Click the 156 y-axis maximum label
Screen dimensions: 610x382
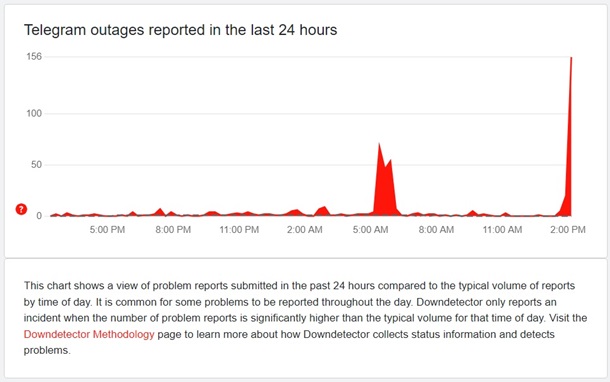[34, 57]
